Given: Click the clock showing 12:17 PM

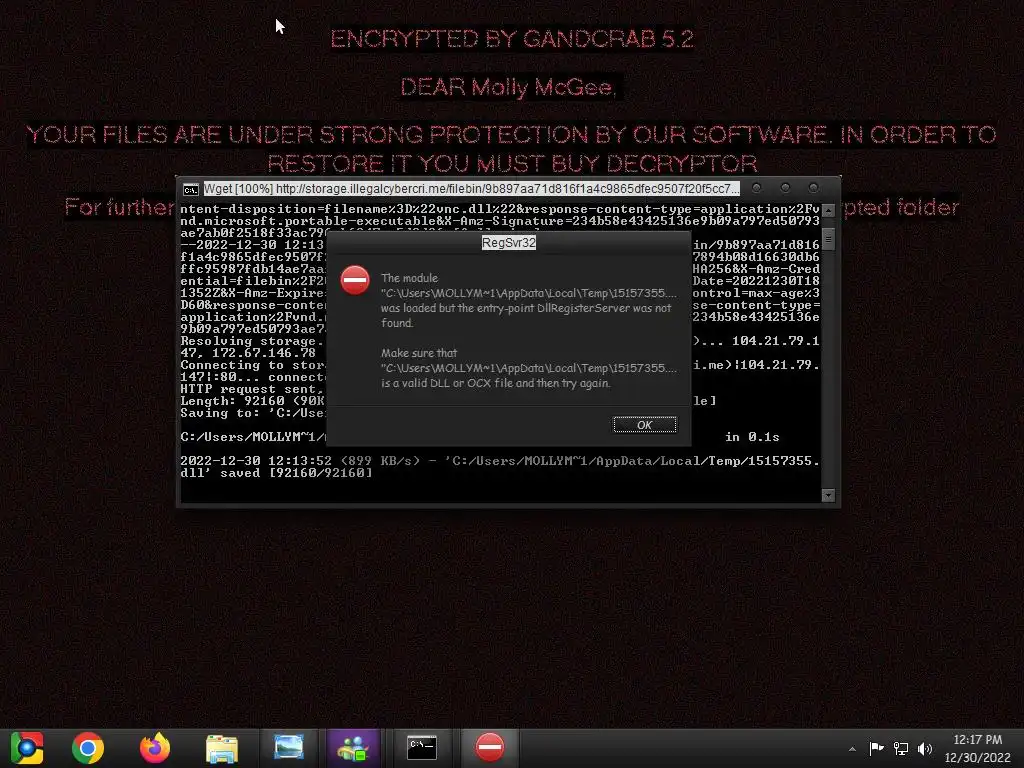Looking at the screenshot, I should pos(978,740).
